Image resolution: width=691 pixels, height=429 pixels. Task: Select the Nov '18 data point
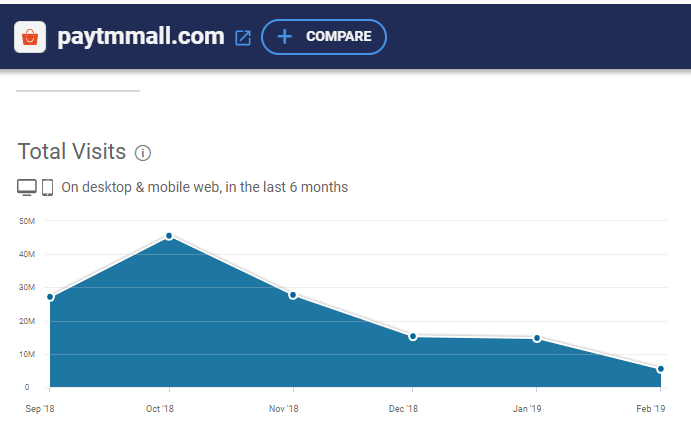tap(293, 295)
